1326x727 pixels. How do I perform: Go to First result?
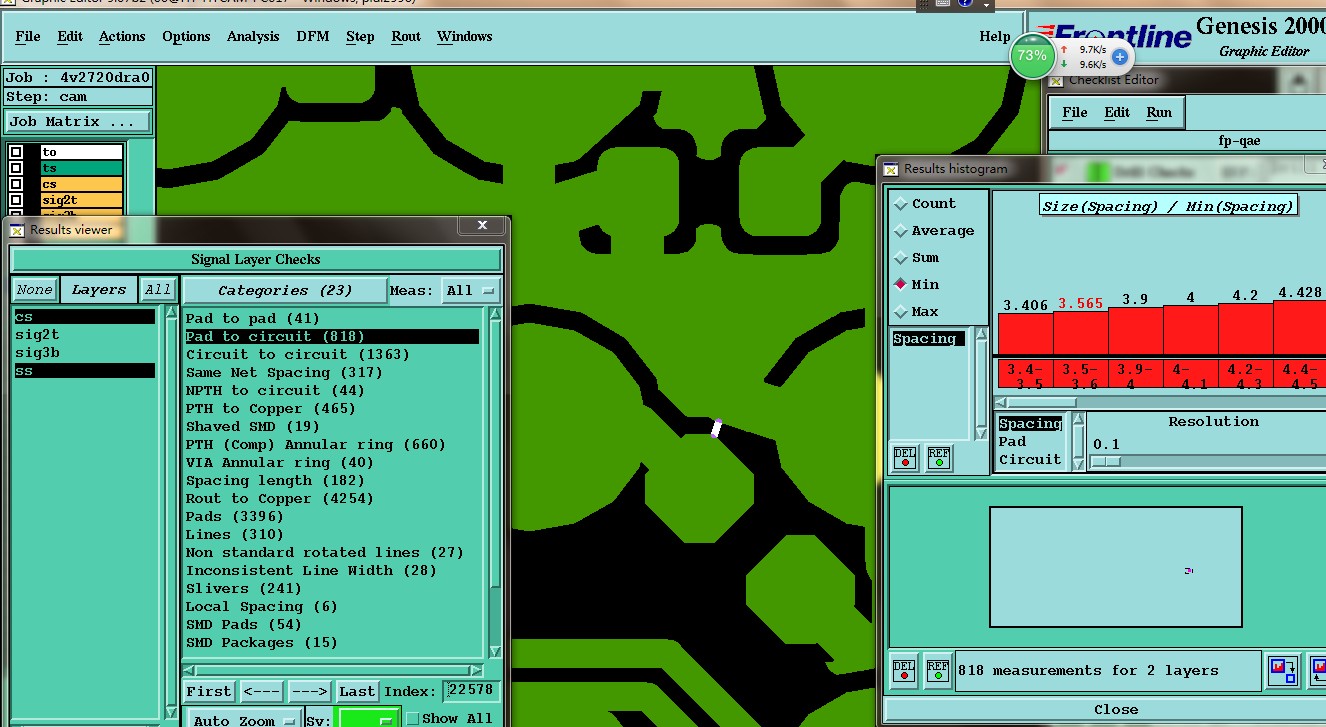[209, 692]
